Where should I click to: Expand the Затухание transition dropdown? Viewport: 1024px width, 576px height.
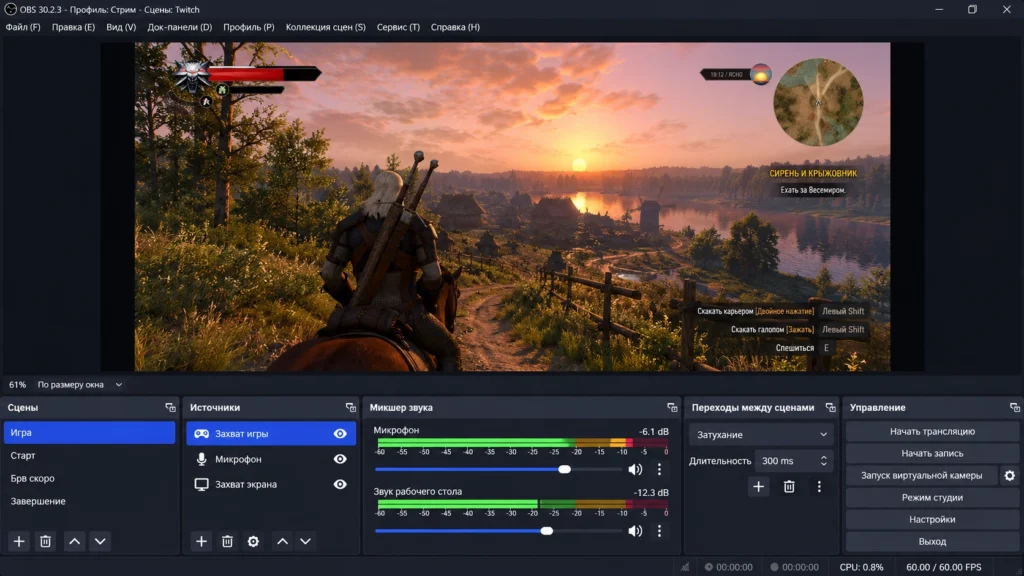click(761, 434)
